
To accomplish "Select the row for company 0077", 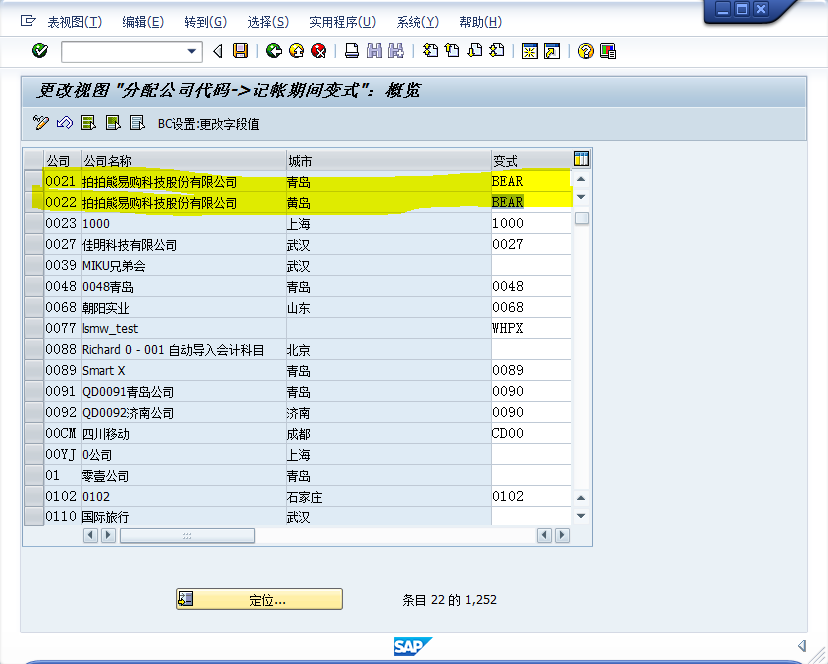I will click(x=34, y=328).
